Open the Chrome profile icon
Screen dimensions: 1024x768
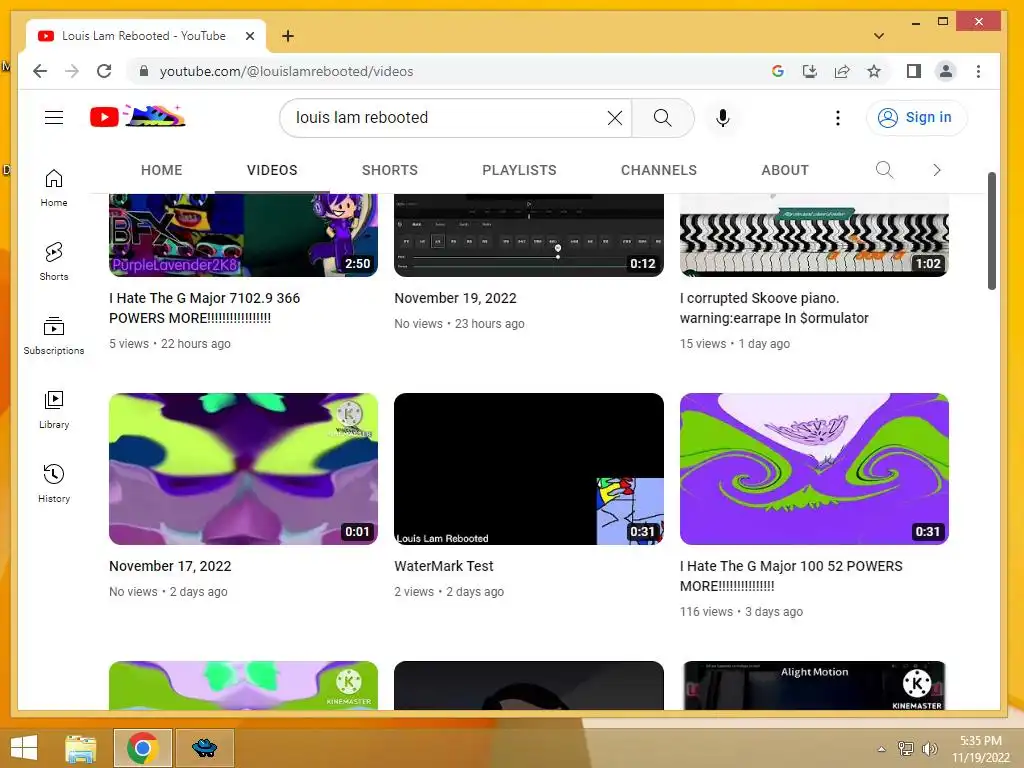pos(946,71)
